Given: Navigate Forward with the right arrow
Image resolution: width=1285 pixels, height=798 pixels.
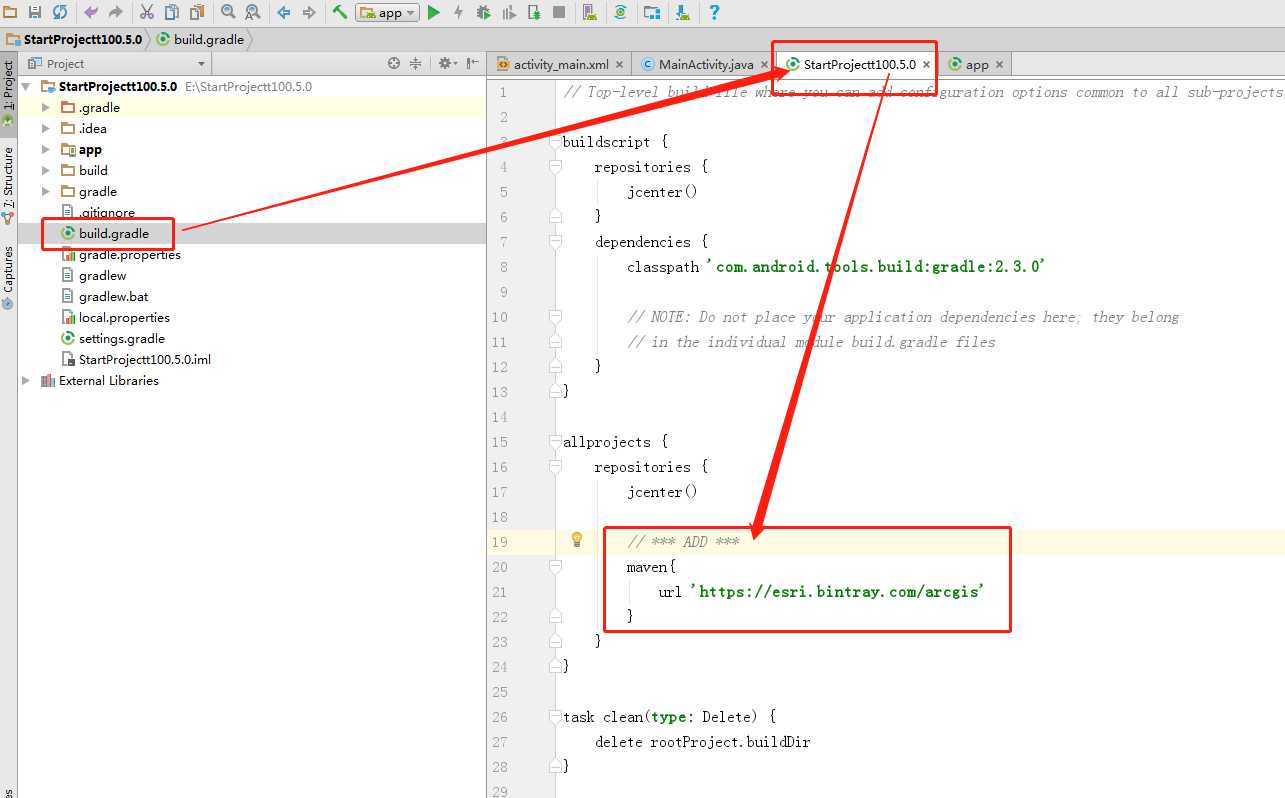Looking at the screenshot, I should (309, 12).
